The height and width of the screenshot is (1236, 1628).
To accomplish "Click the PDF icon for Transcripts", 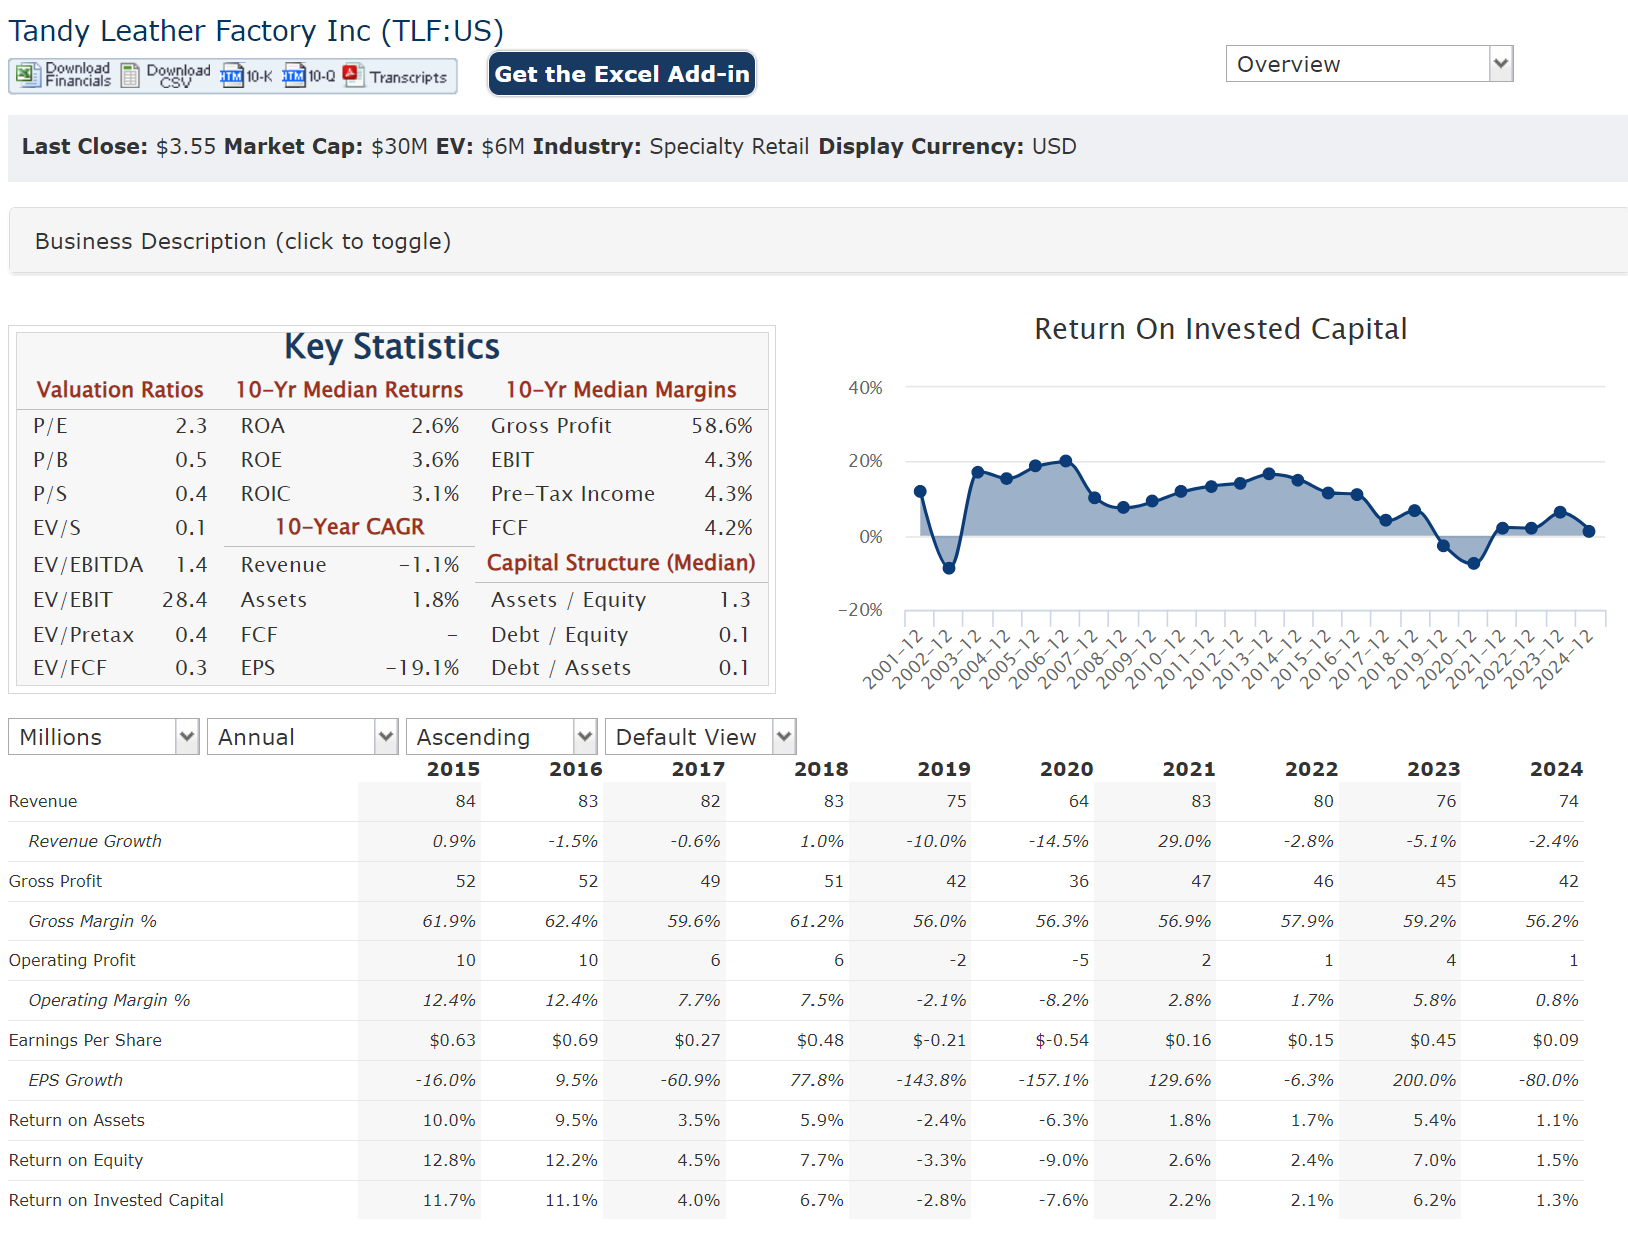I will (353, 75).
